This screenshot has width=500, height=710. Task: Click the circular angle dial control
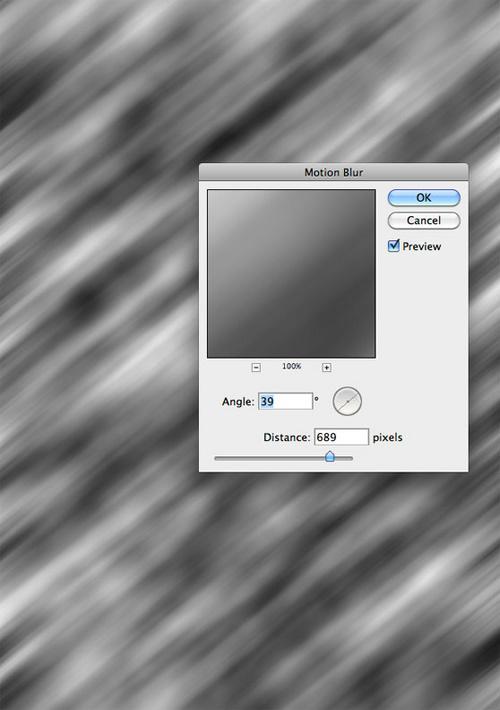(x=347, y=401)
